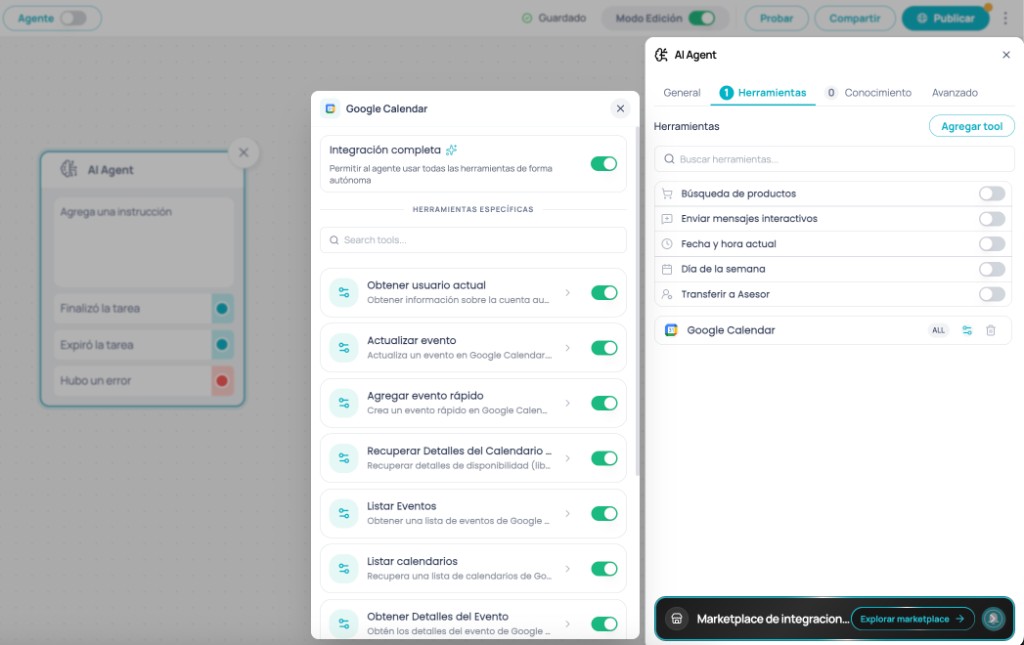Enable Fecha y hora actual tool
1024x645 pixels.
click(992, 244)
